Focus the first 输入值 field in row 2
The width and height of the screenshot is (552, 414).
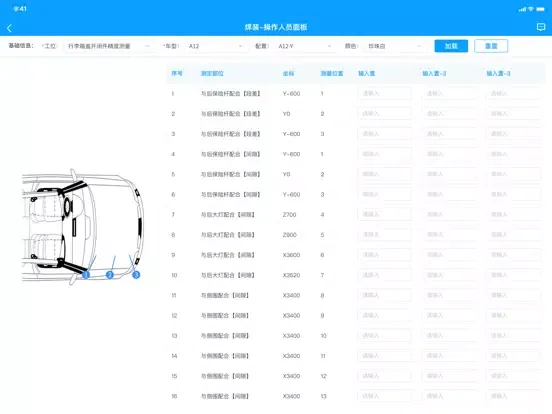[x=384, y=114]
